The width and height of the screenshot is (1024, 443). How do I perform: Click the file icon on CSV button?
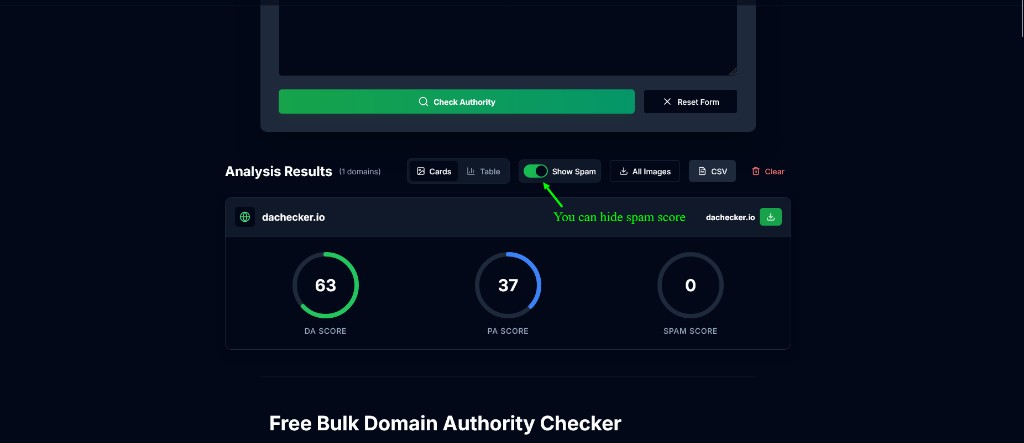point(702,171)
